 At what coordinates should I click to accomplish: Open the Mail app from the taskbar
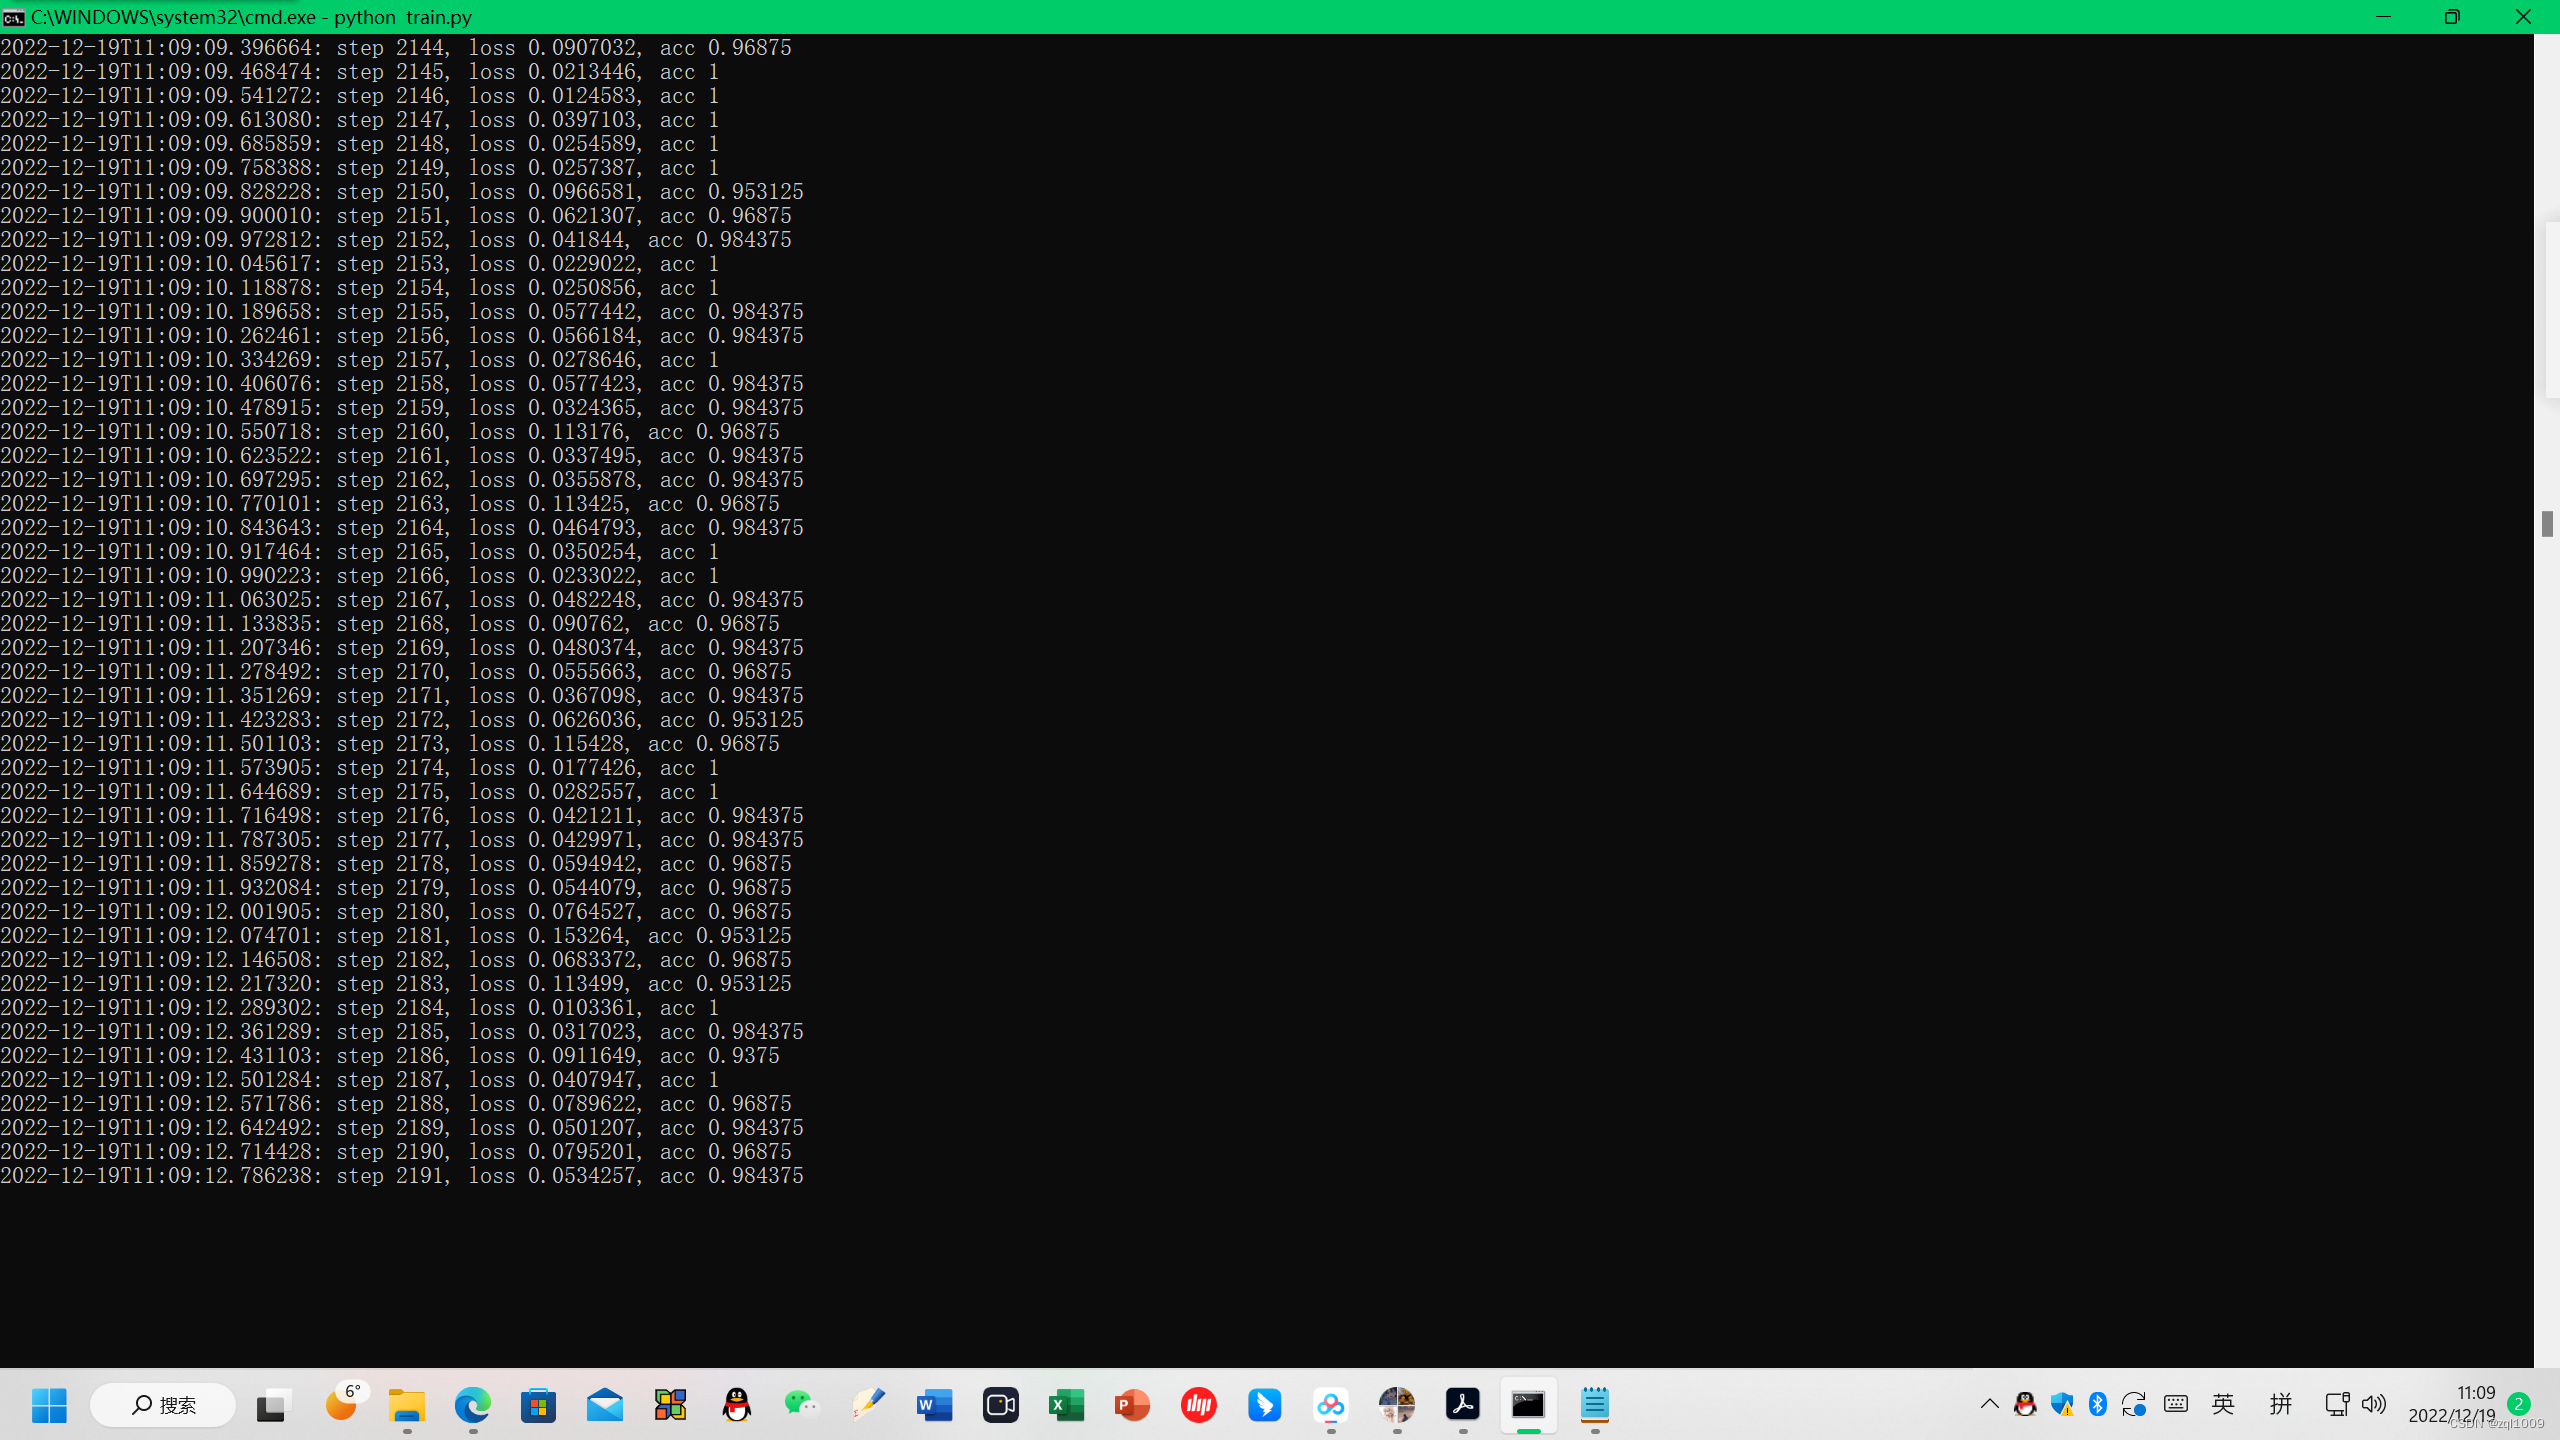pyautogui.click(x=604, y=1405)
